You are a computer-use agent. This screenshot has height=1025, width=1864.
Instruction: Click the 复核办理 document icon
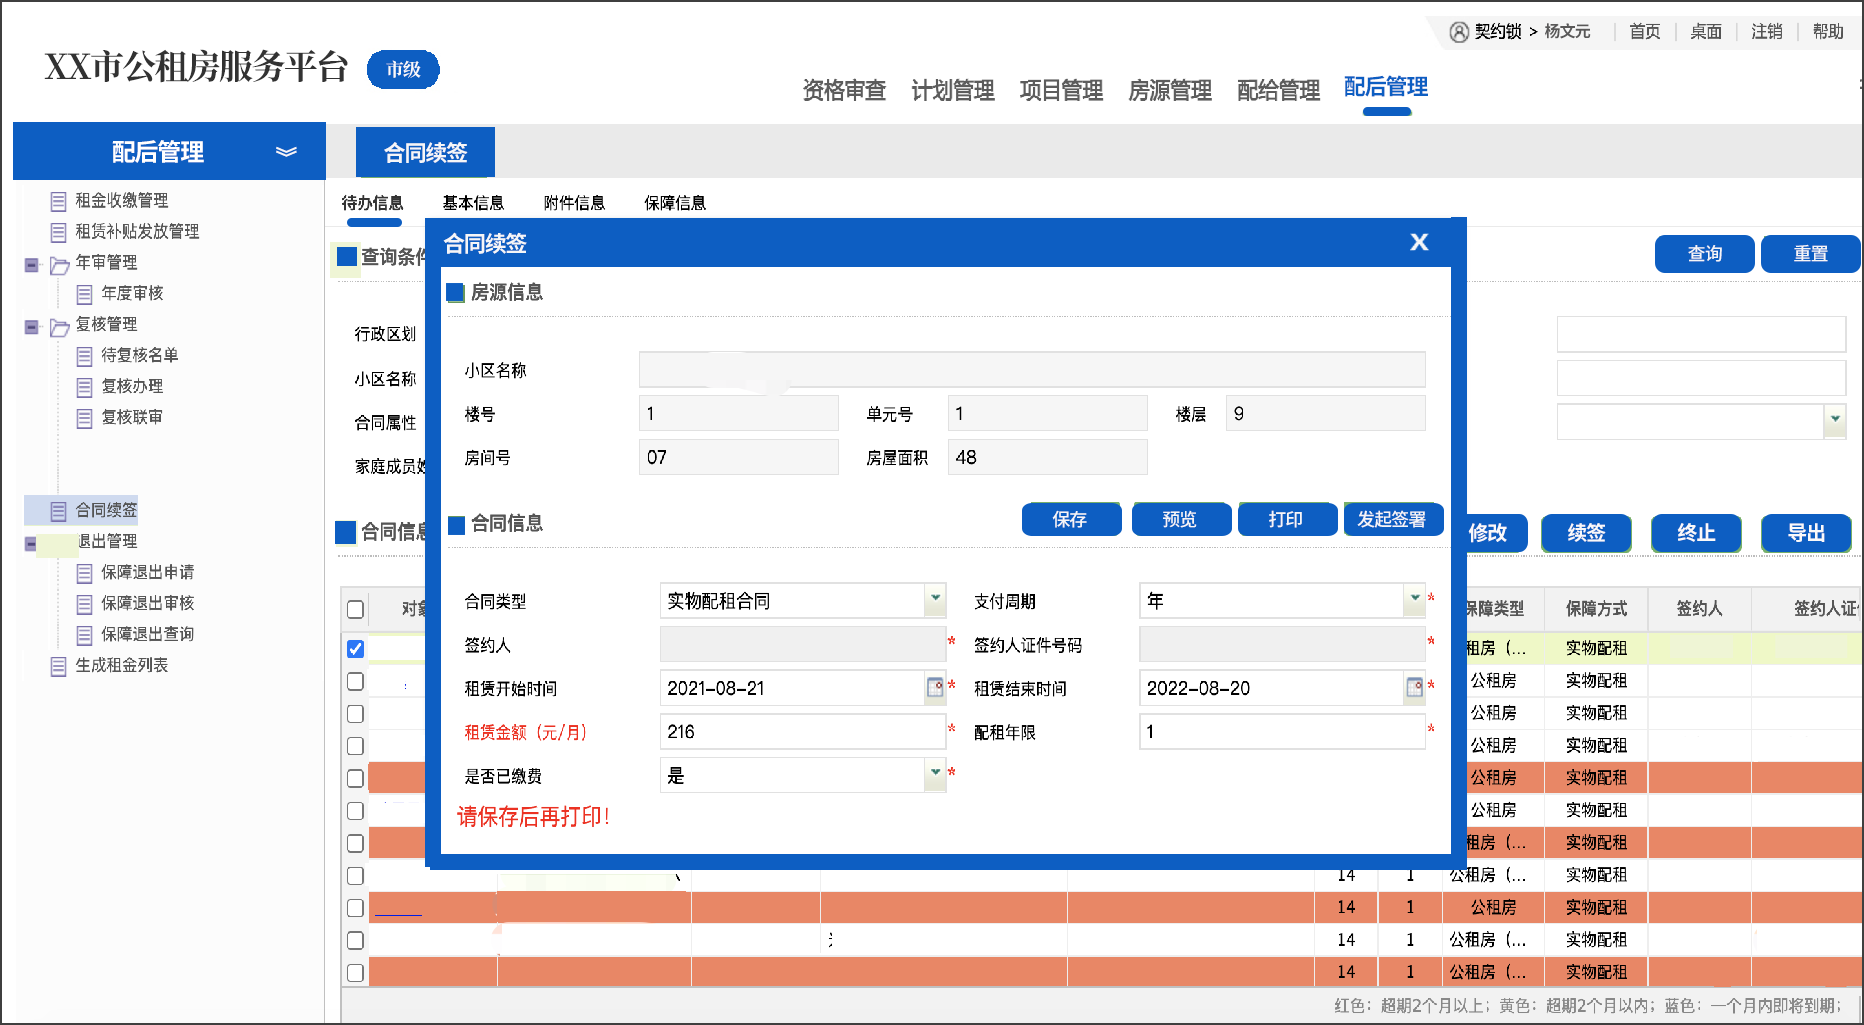(x=84, y=387)
